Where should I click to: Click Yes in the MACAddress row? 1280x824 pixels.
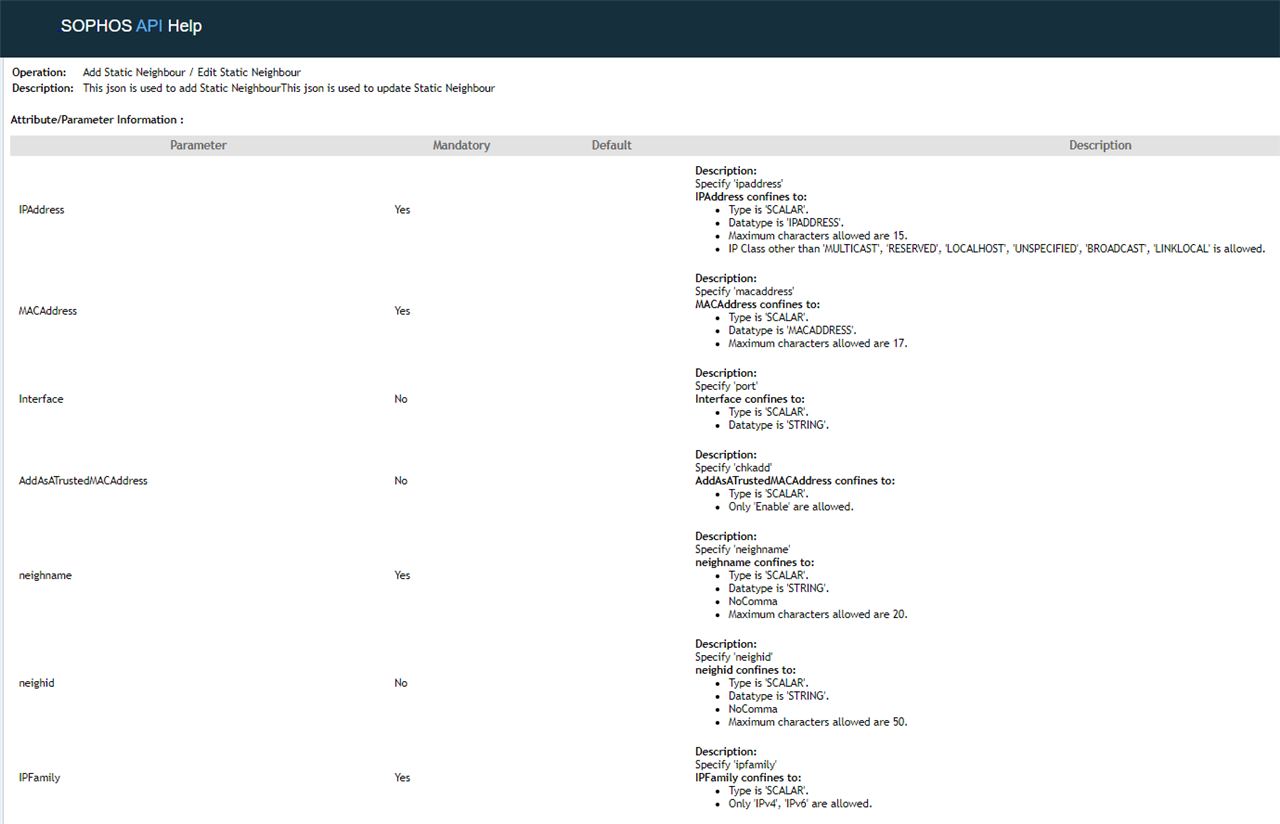point(402,311)
